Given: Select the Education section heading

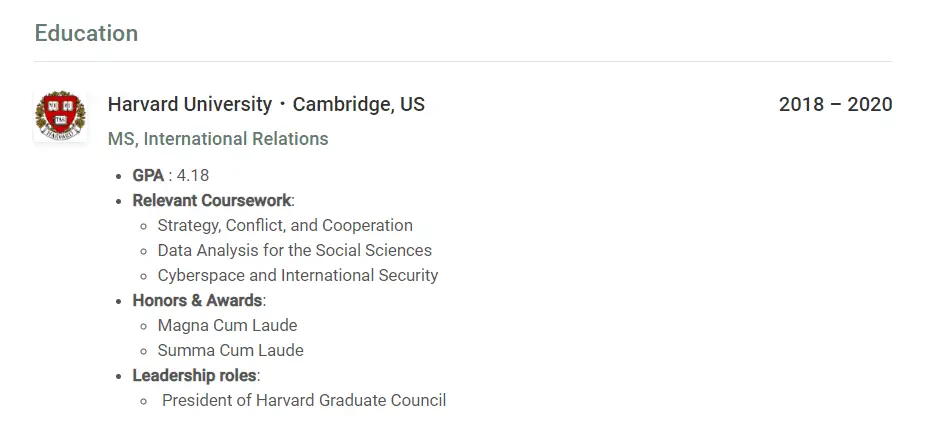Looking at the screenshot, I should click(x=86, y=33).
